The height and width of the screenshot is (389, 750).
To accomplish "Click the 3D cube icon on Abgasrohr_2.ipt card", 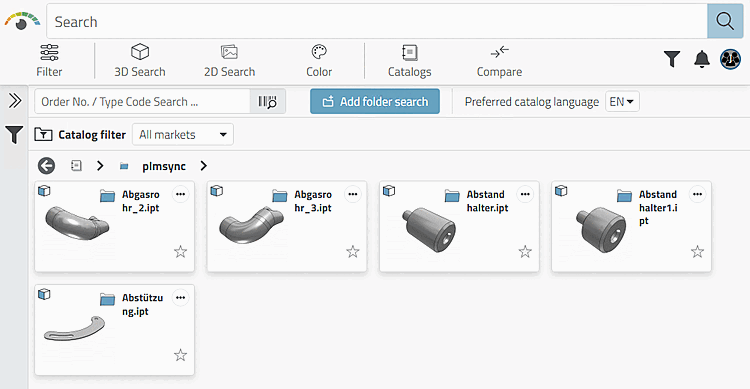I will [44, 191].
